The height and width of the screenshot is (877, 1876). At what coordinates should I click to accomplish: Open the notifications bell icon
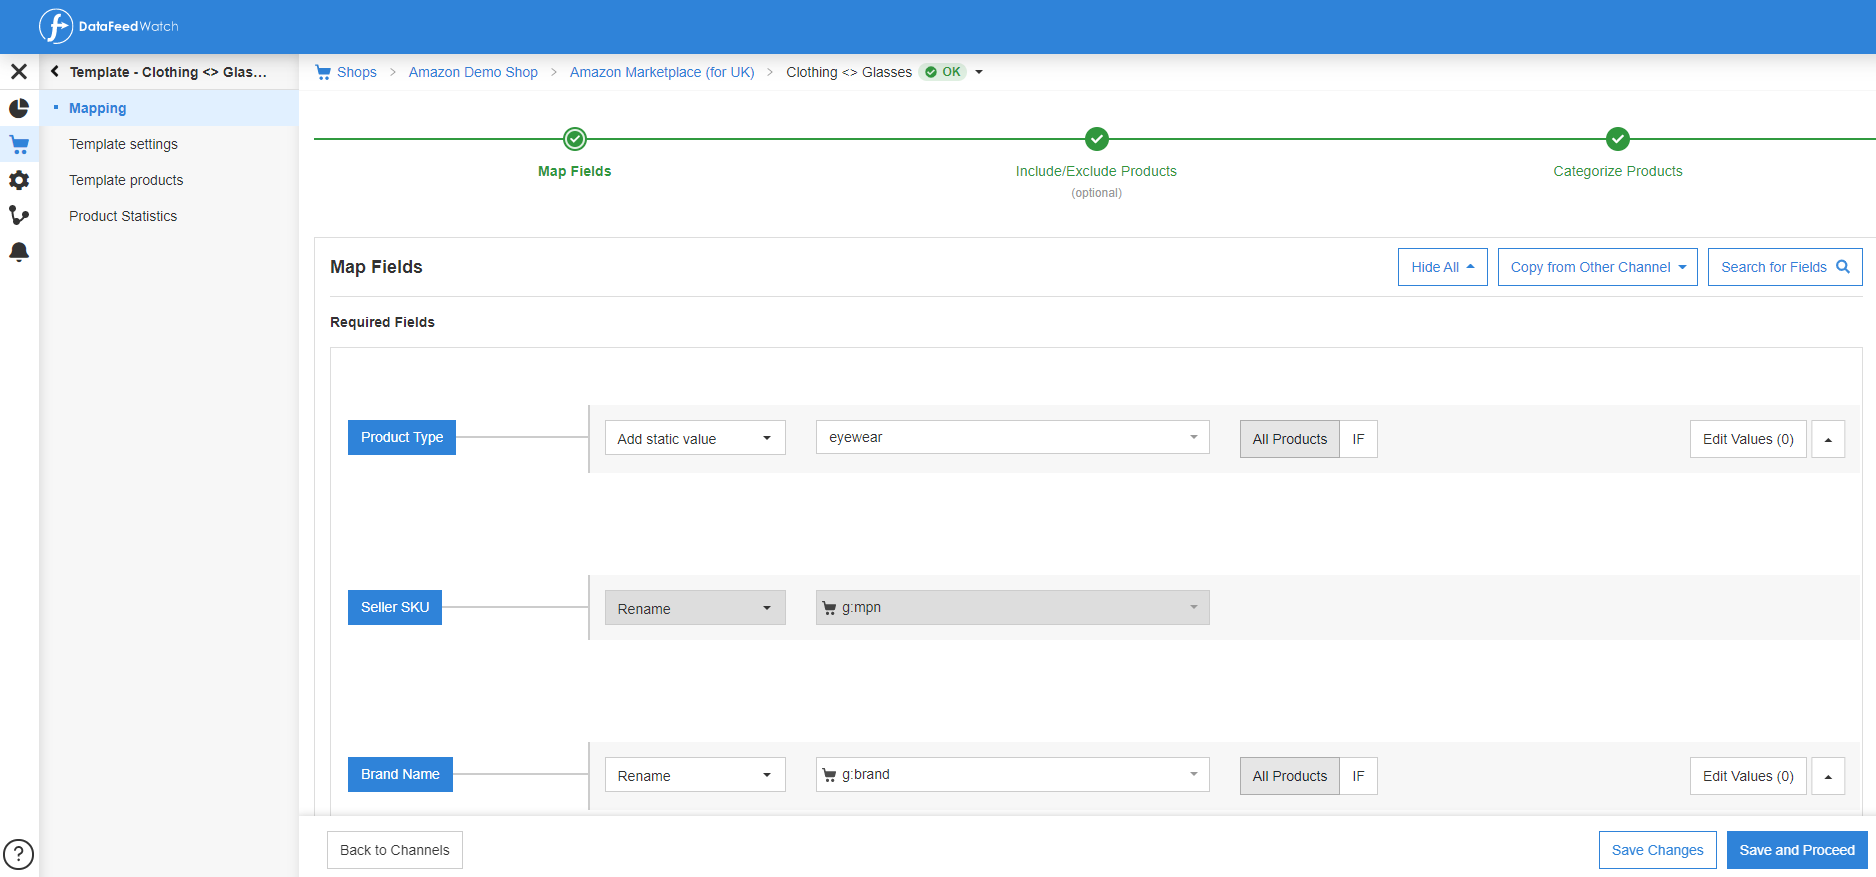[x=19, y=252]
